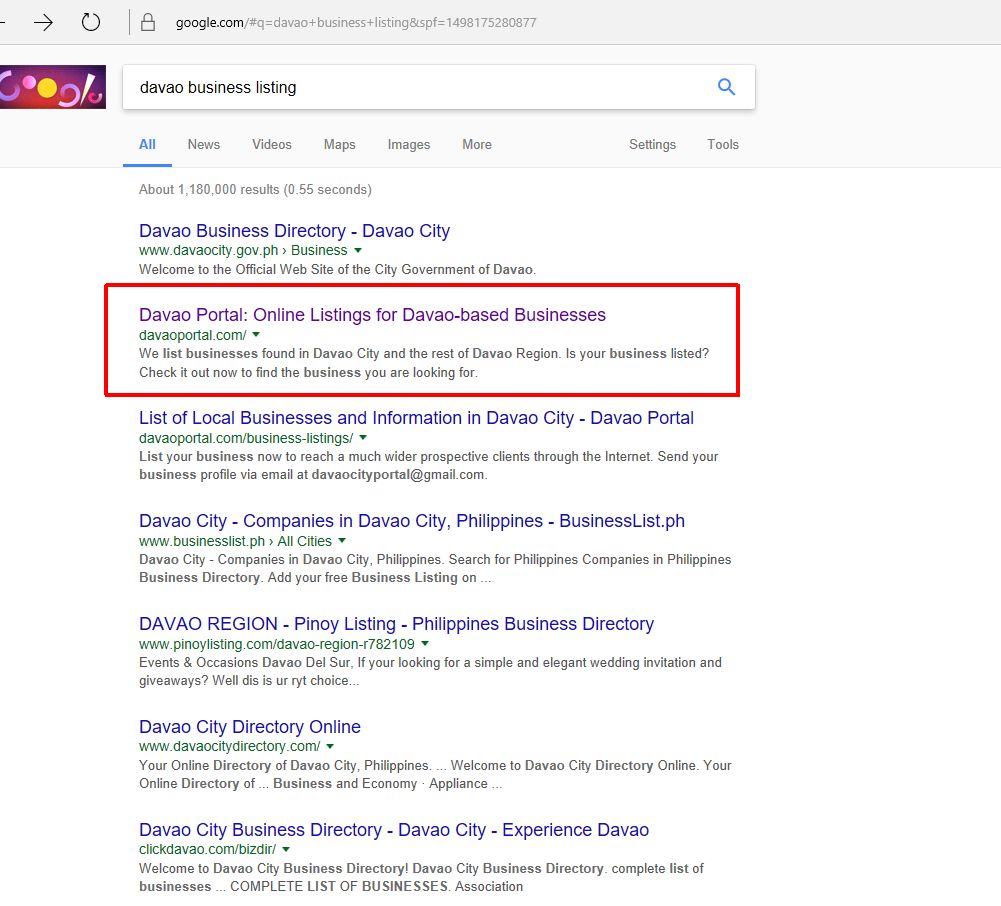This screenshot has width=1001, height=906.
Task: Open Davao Portal: Online Listings result
Action: coord(372,315)
